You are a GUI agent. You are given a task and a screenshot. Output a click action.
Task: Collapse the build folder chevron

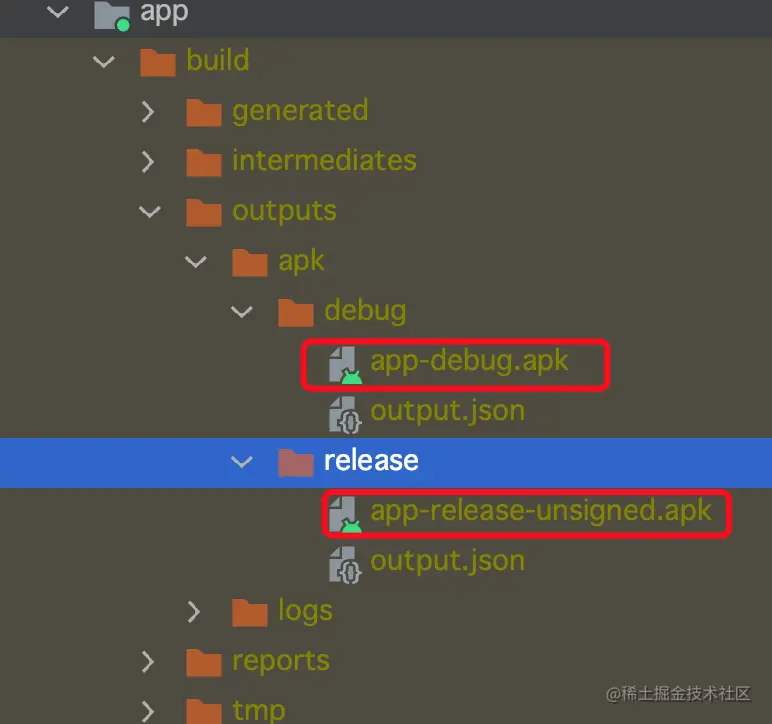point(103,61)
